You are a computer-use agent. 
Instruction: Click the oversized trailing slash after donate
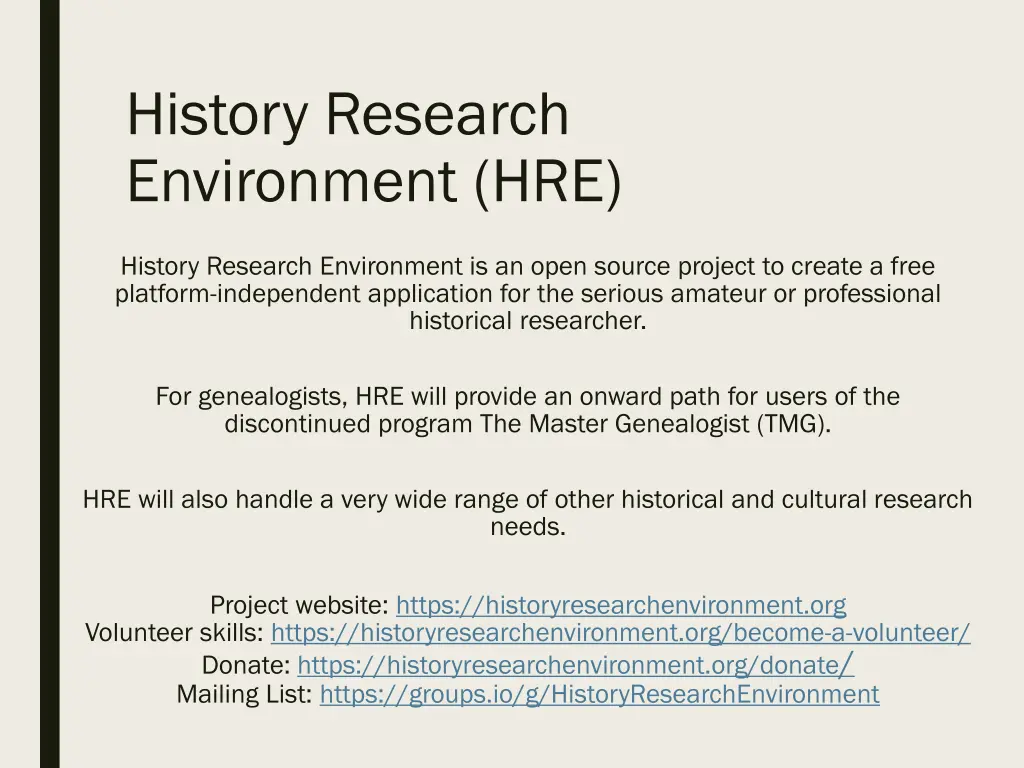[847, 662]
